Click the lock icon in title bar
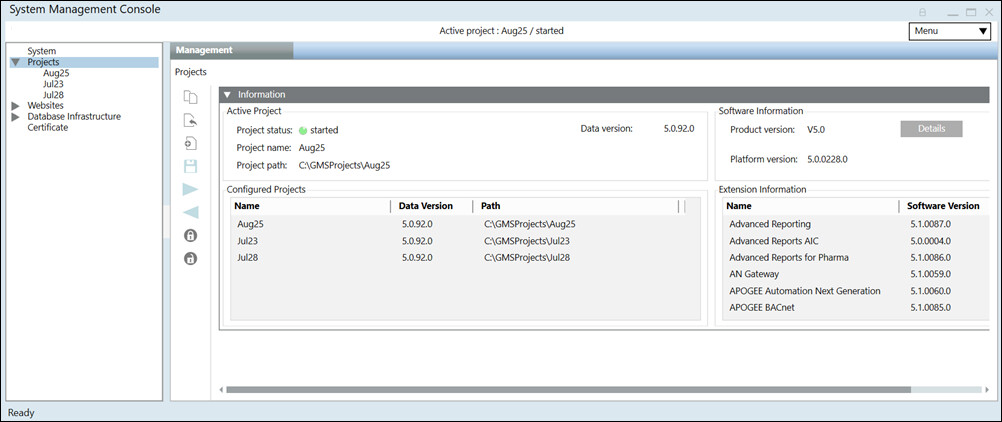Screen dimensions: 1002x422 click(x=923, y=11)
